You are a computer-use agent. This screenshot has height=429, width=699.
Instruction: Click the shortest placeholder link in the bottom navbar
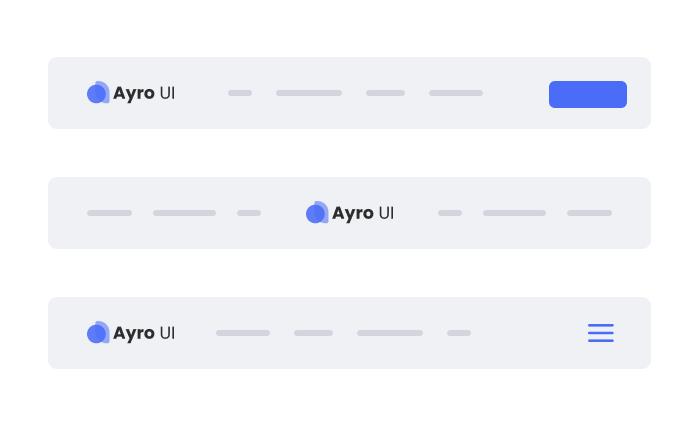(459, 333)
